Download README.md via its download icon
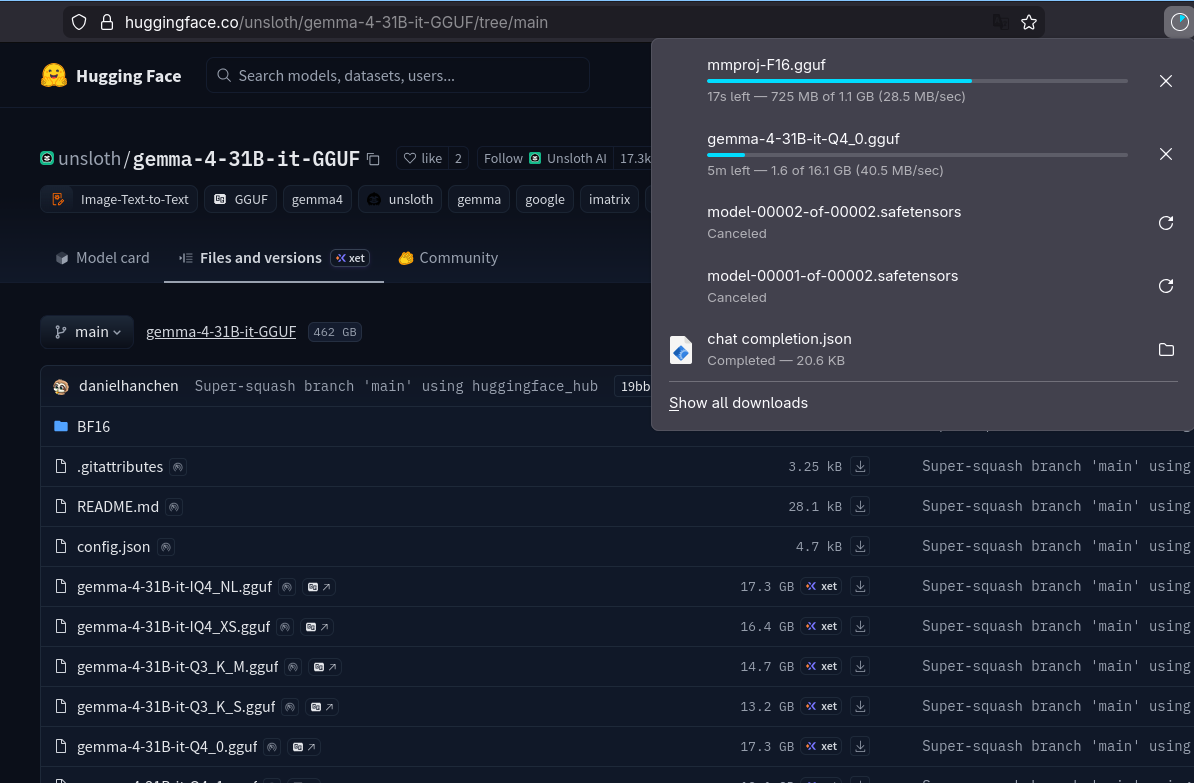The image size is (1194, 783). 860,507
